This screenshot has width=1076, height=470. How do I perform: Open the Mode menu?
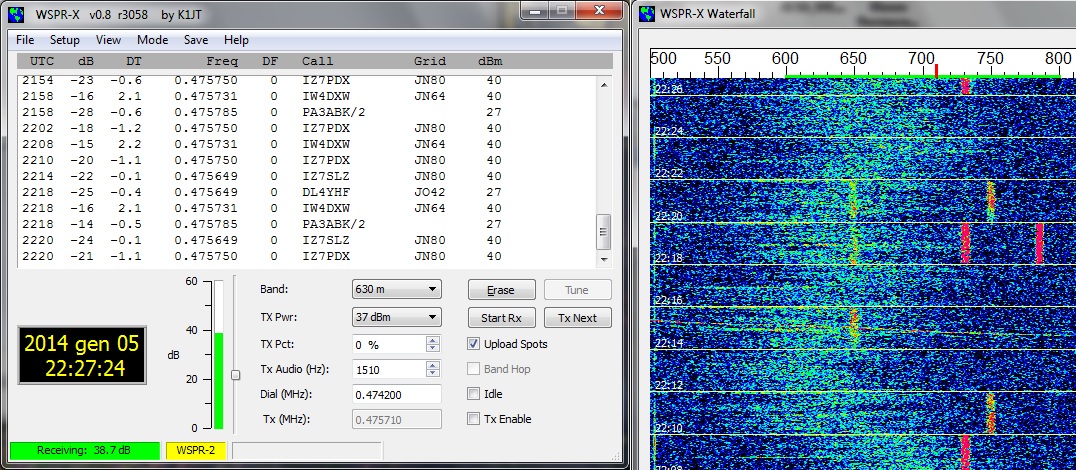pyautogui.click(x=152, y=40)
